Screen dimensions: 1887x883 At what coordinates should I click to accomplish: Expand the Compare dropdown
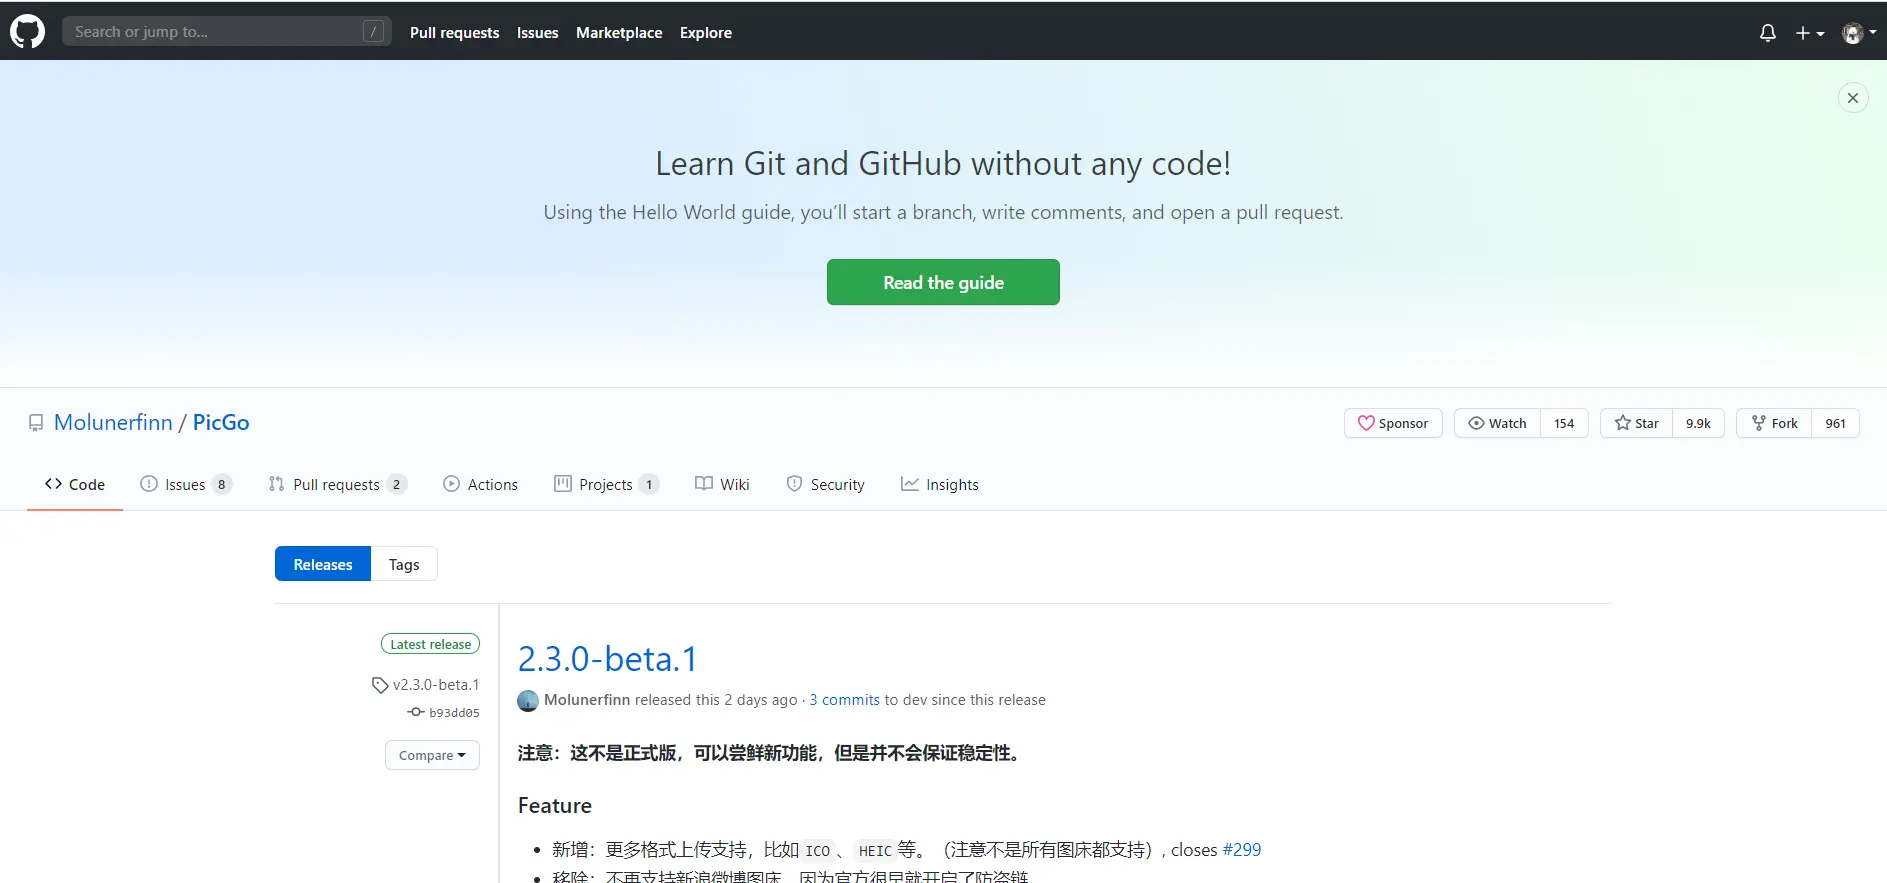tap(432, 755)
